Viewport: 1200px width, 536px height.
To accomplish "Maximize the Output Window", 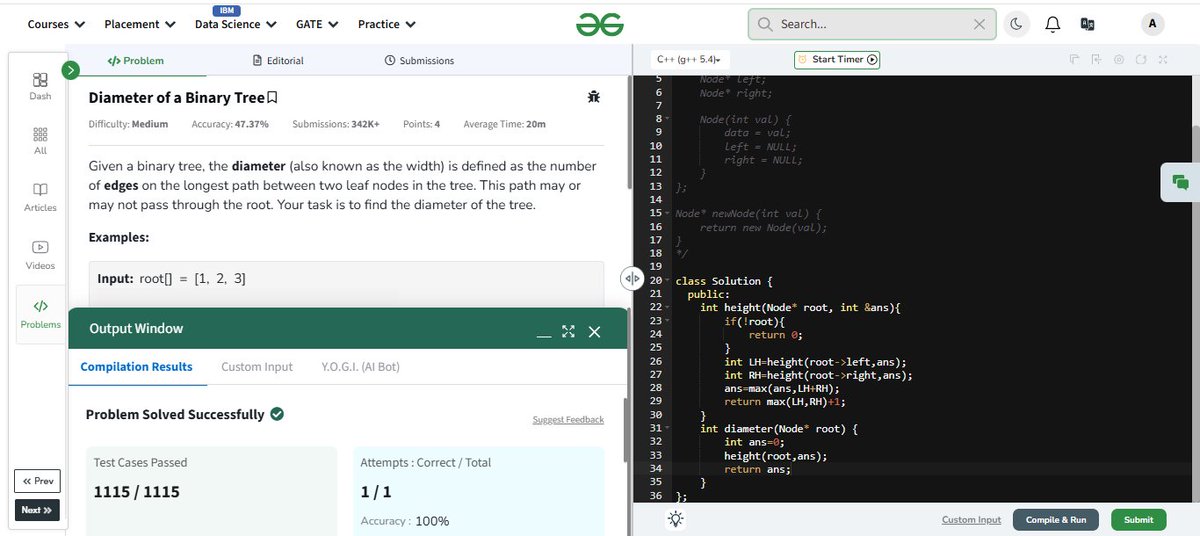I will pyautogui.click(x=569, y=331).
